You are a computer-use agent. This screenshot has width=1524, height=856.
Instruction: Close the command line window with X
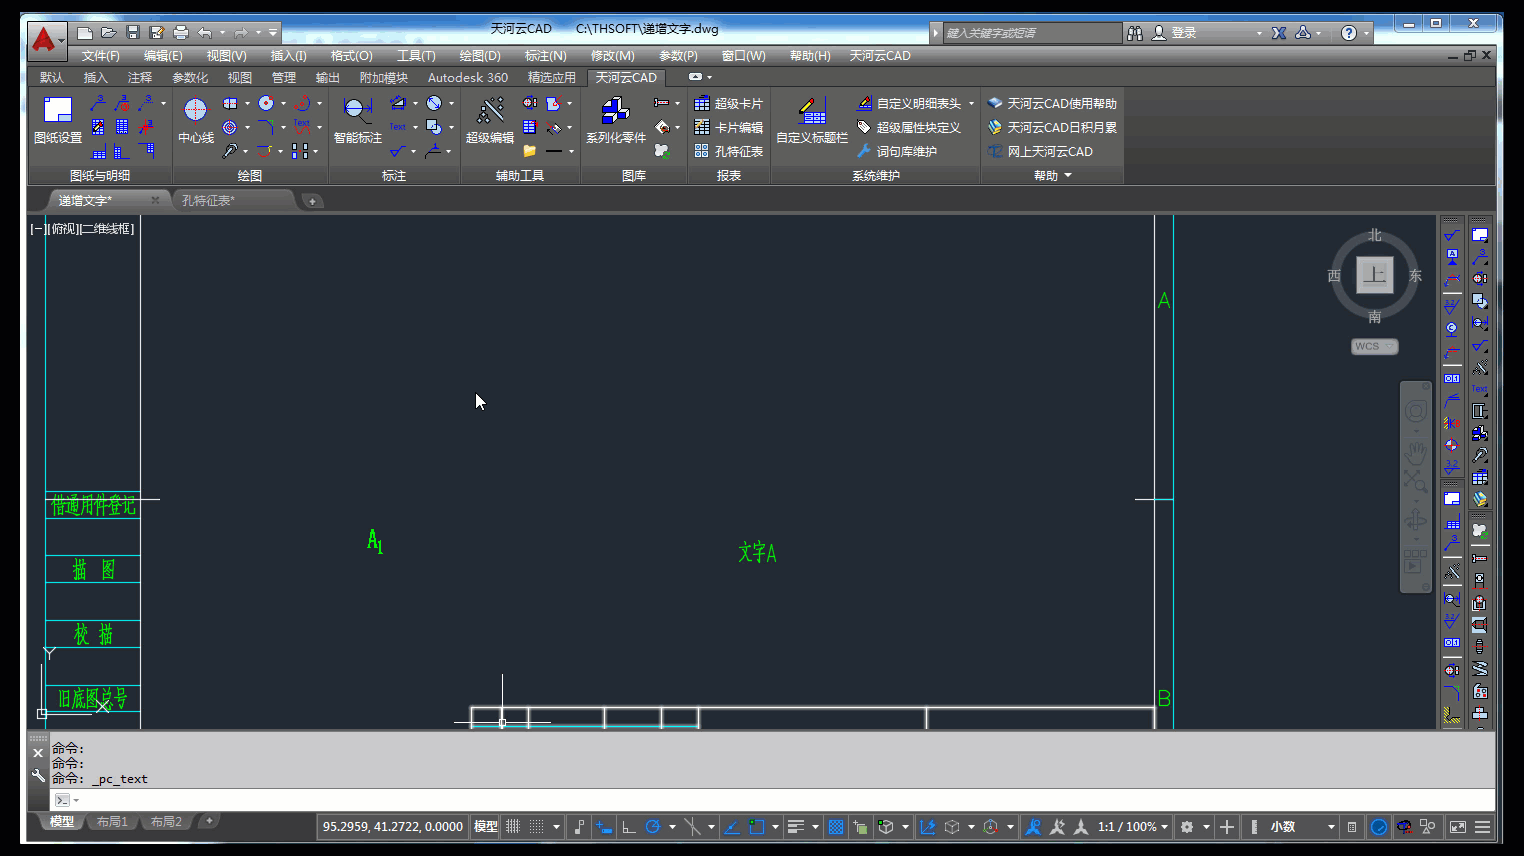pyautogui.click(x=38, y=754)
